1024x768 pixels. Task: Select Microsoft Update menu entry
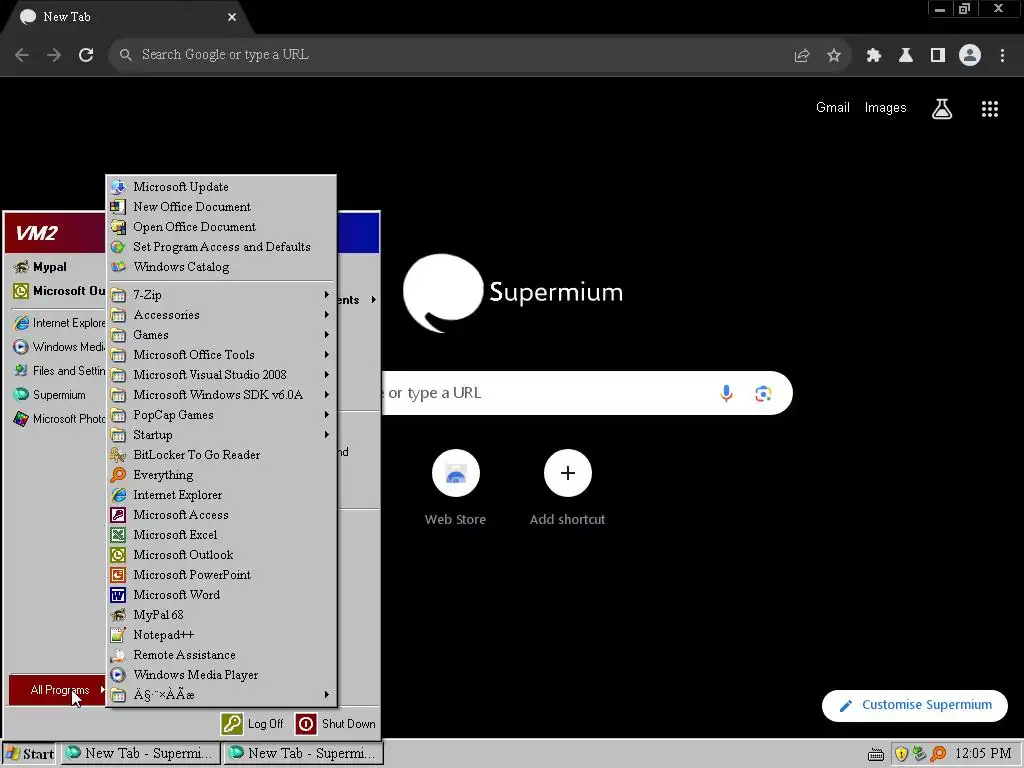click(x=222, y=187)
